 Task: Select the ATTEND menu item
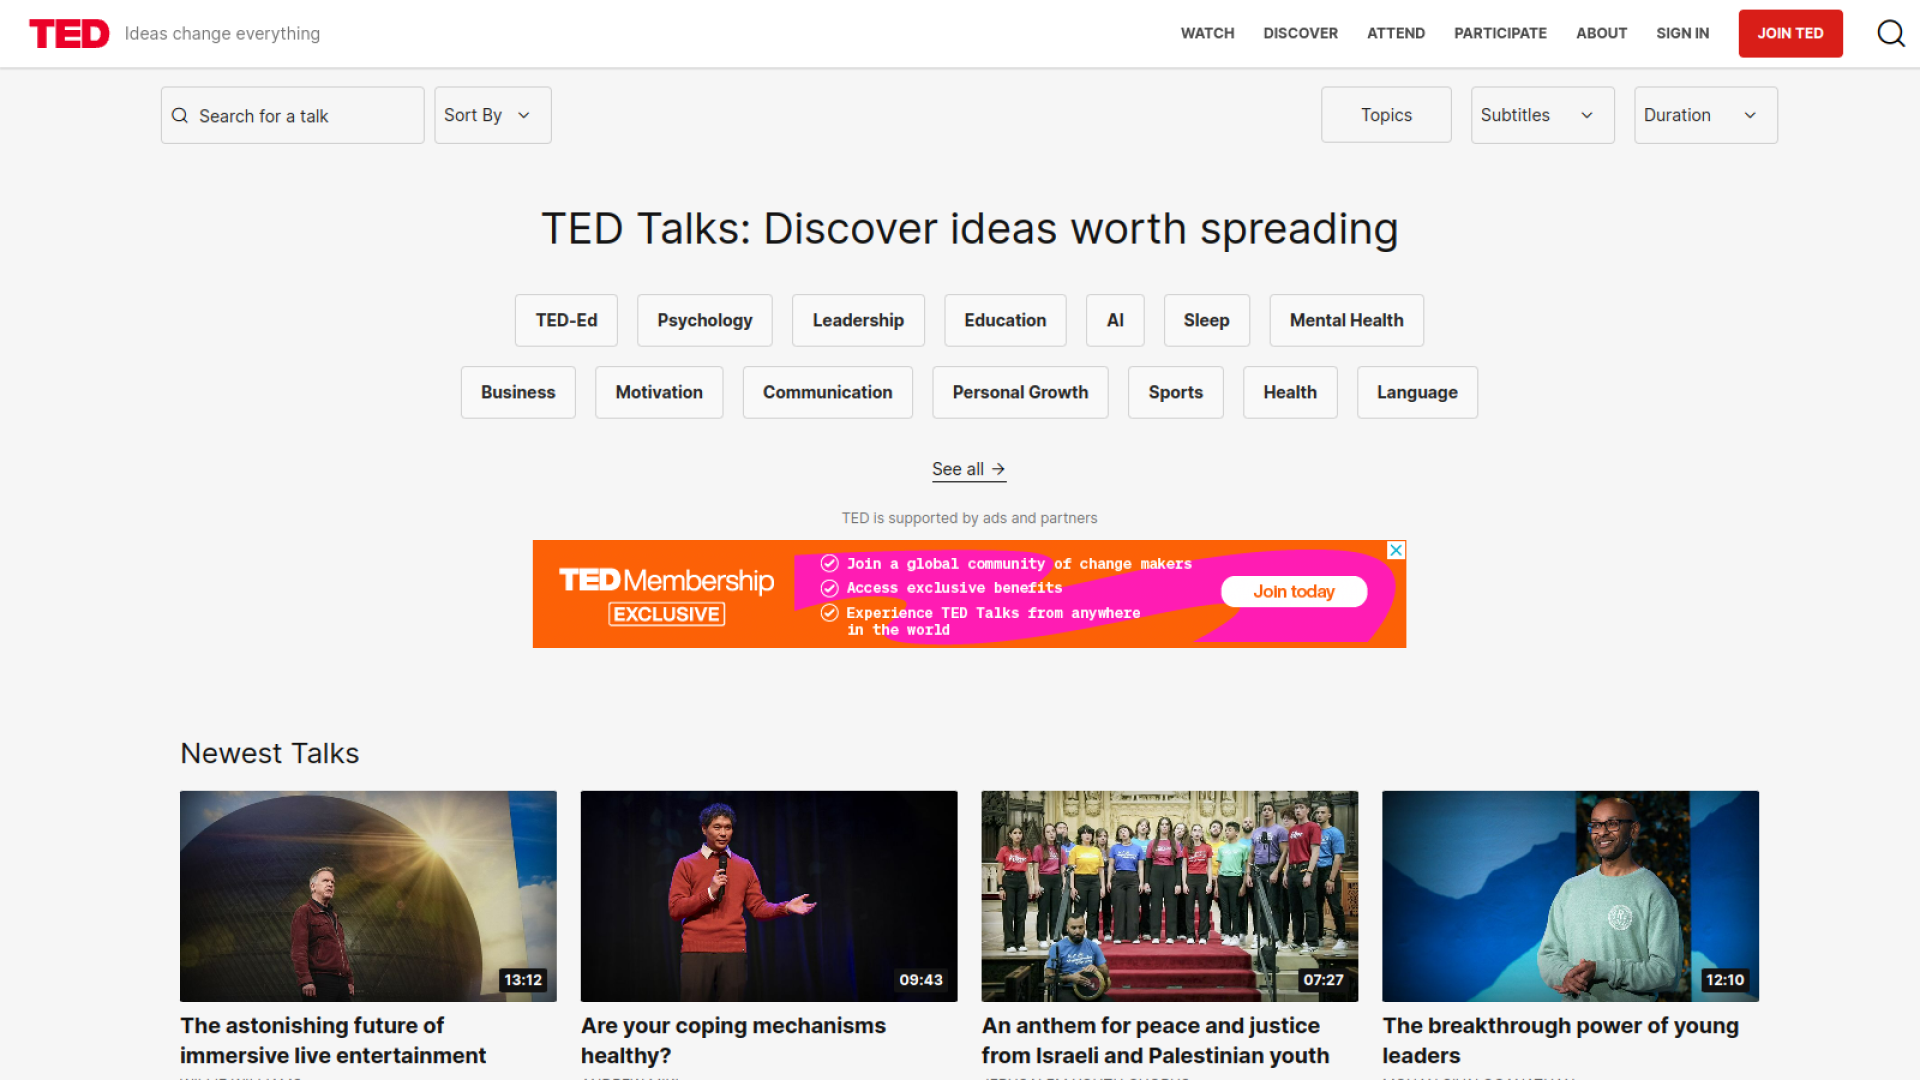[x=1396, y=33]
